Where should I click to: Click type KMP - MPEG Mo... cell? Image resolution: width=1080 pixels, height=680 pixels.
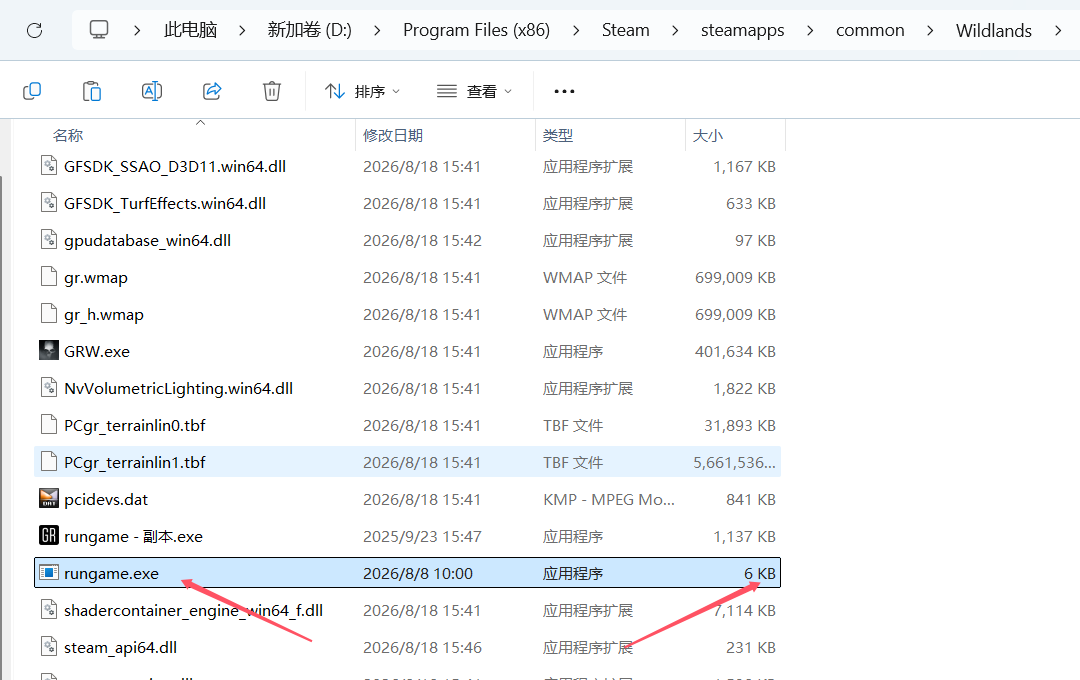(x=609, y=499)
